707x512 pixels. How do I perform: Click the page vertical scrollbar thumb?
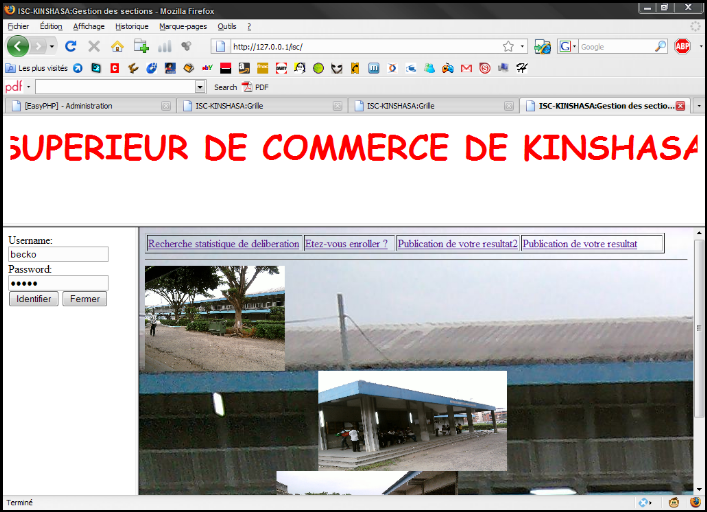pos(699,328)
